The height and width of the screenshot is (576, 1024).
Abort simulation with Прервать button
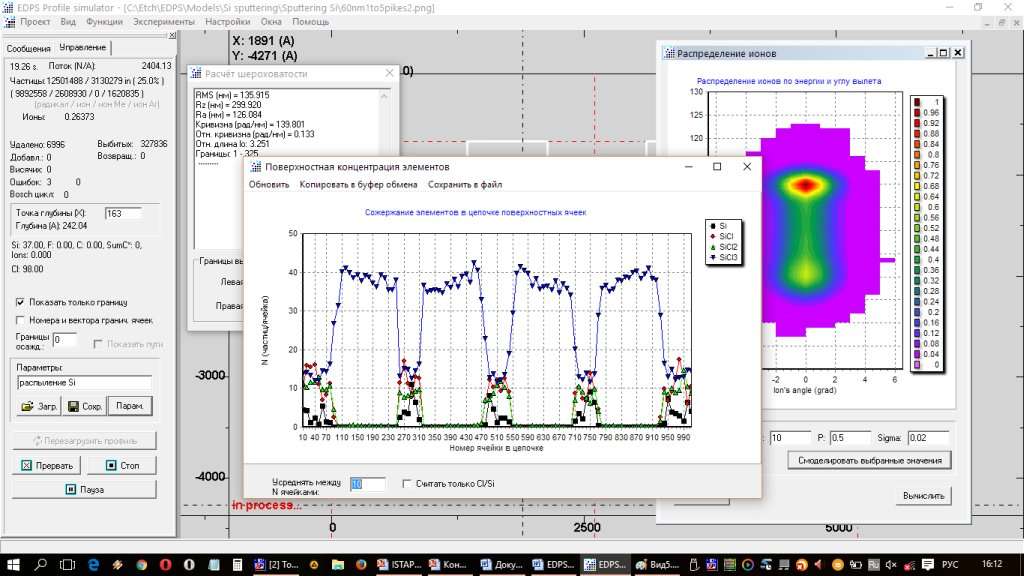click(46, 466)
